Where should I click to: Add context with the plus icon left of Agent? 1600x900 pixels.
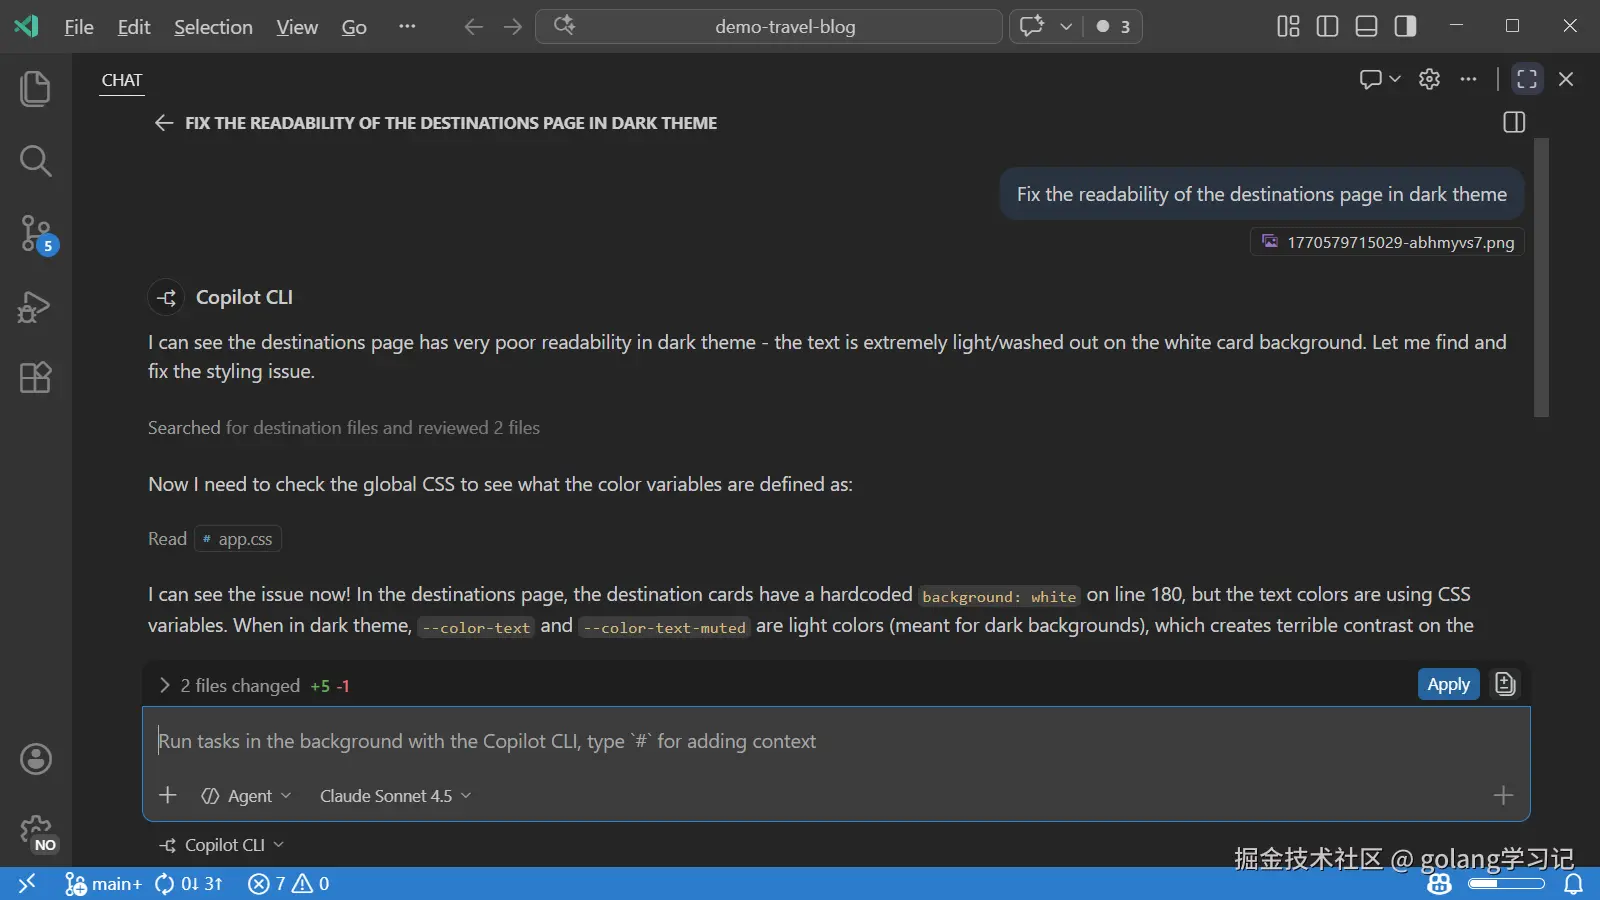(x=168, y=795)
